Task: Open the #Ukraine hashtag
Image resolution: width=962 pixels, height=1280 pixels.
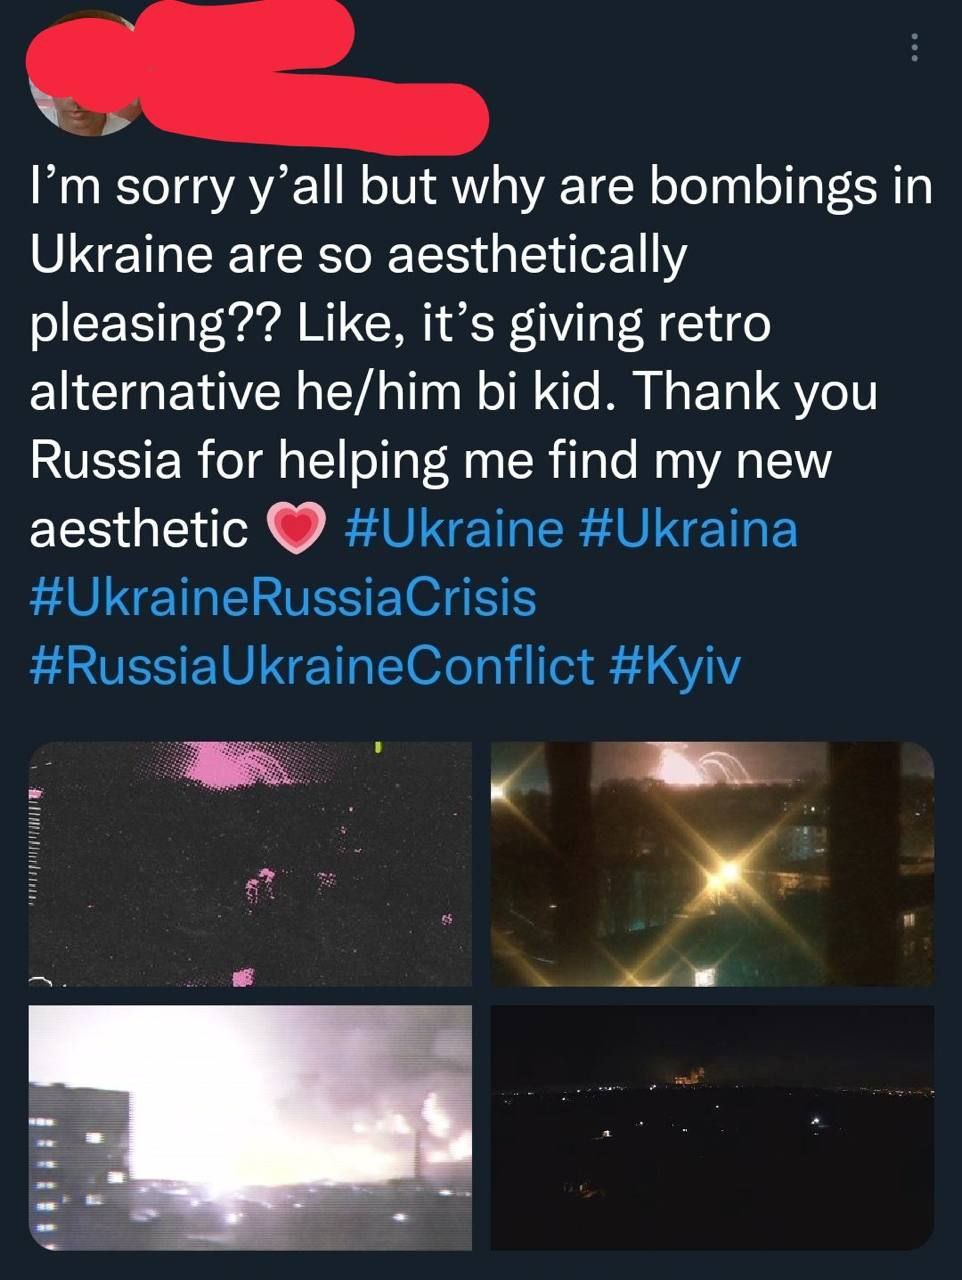Action: click(x=453, y=528)
